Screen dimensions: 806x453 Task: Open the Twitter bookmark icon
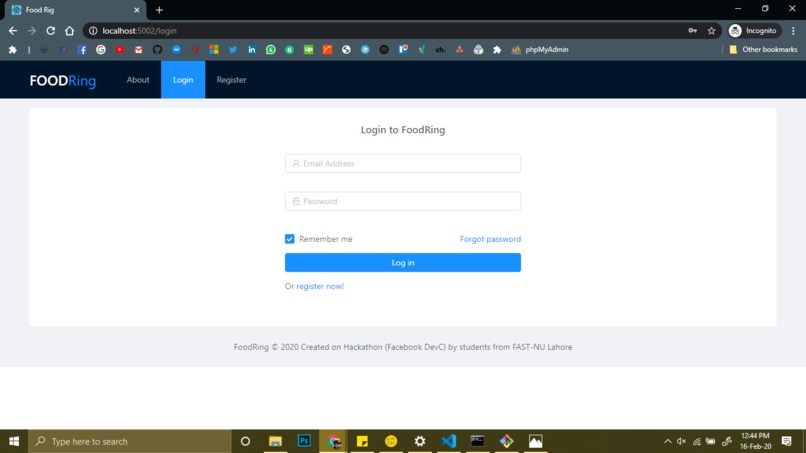[233, 50]
